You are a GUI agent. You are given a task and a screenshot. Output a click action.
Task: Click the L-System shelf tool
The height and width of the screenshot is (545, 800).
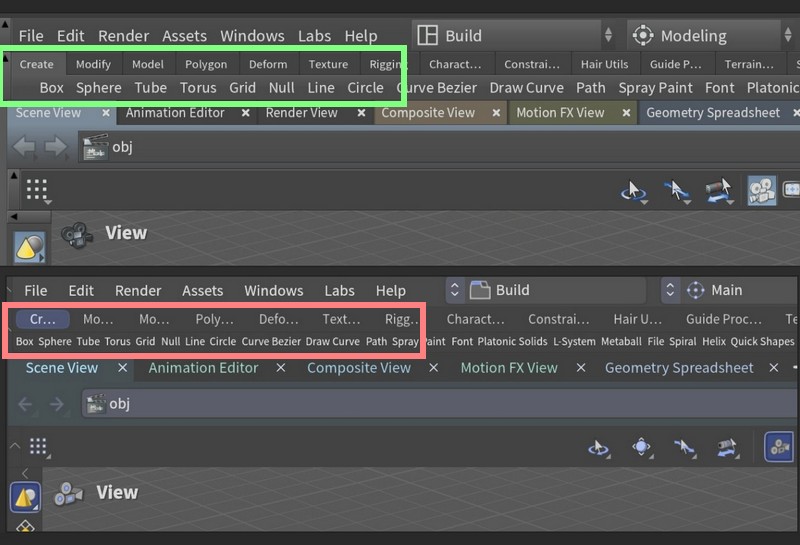point(574,341)
